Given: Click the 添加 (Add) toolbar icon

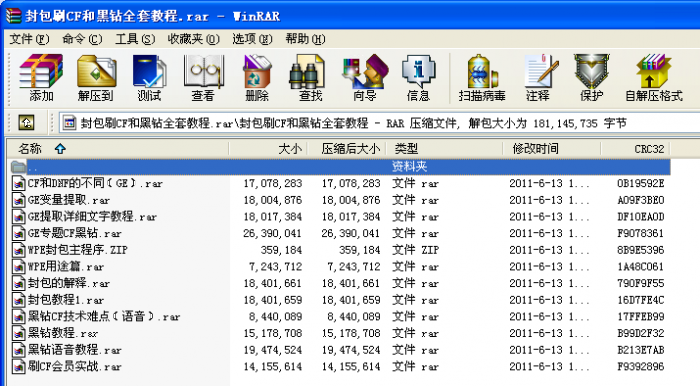Looking at the screenshot, I should point(41,78).
